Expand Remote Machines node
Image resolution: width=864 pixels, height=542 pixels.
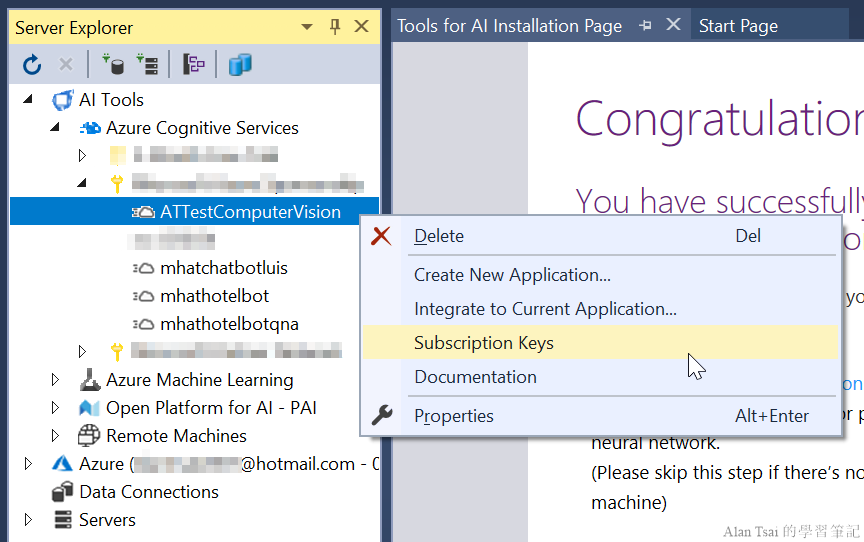click(x=55, y=436)
